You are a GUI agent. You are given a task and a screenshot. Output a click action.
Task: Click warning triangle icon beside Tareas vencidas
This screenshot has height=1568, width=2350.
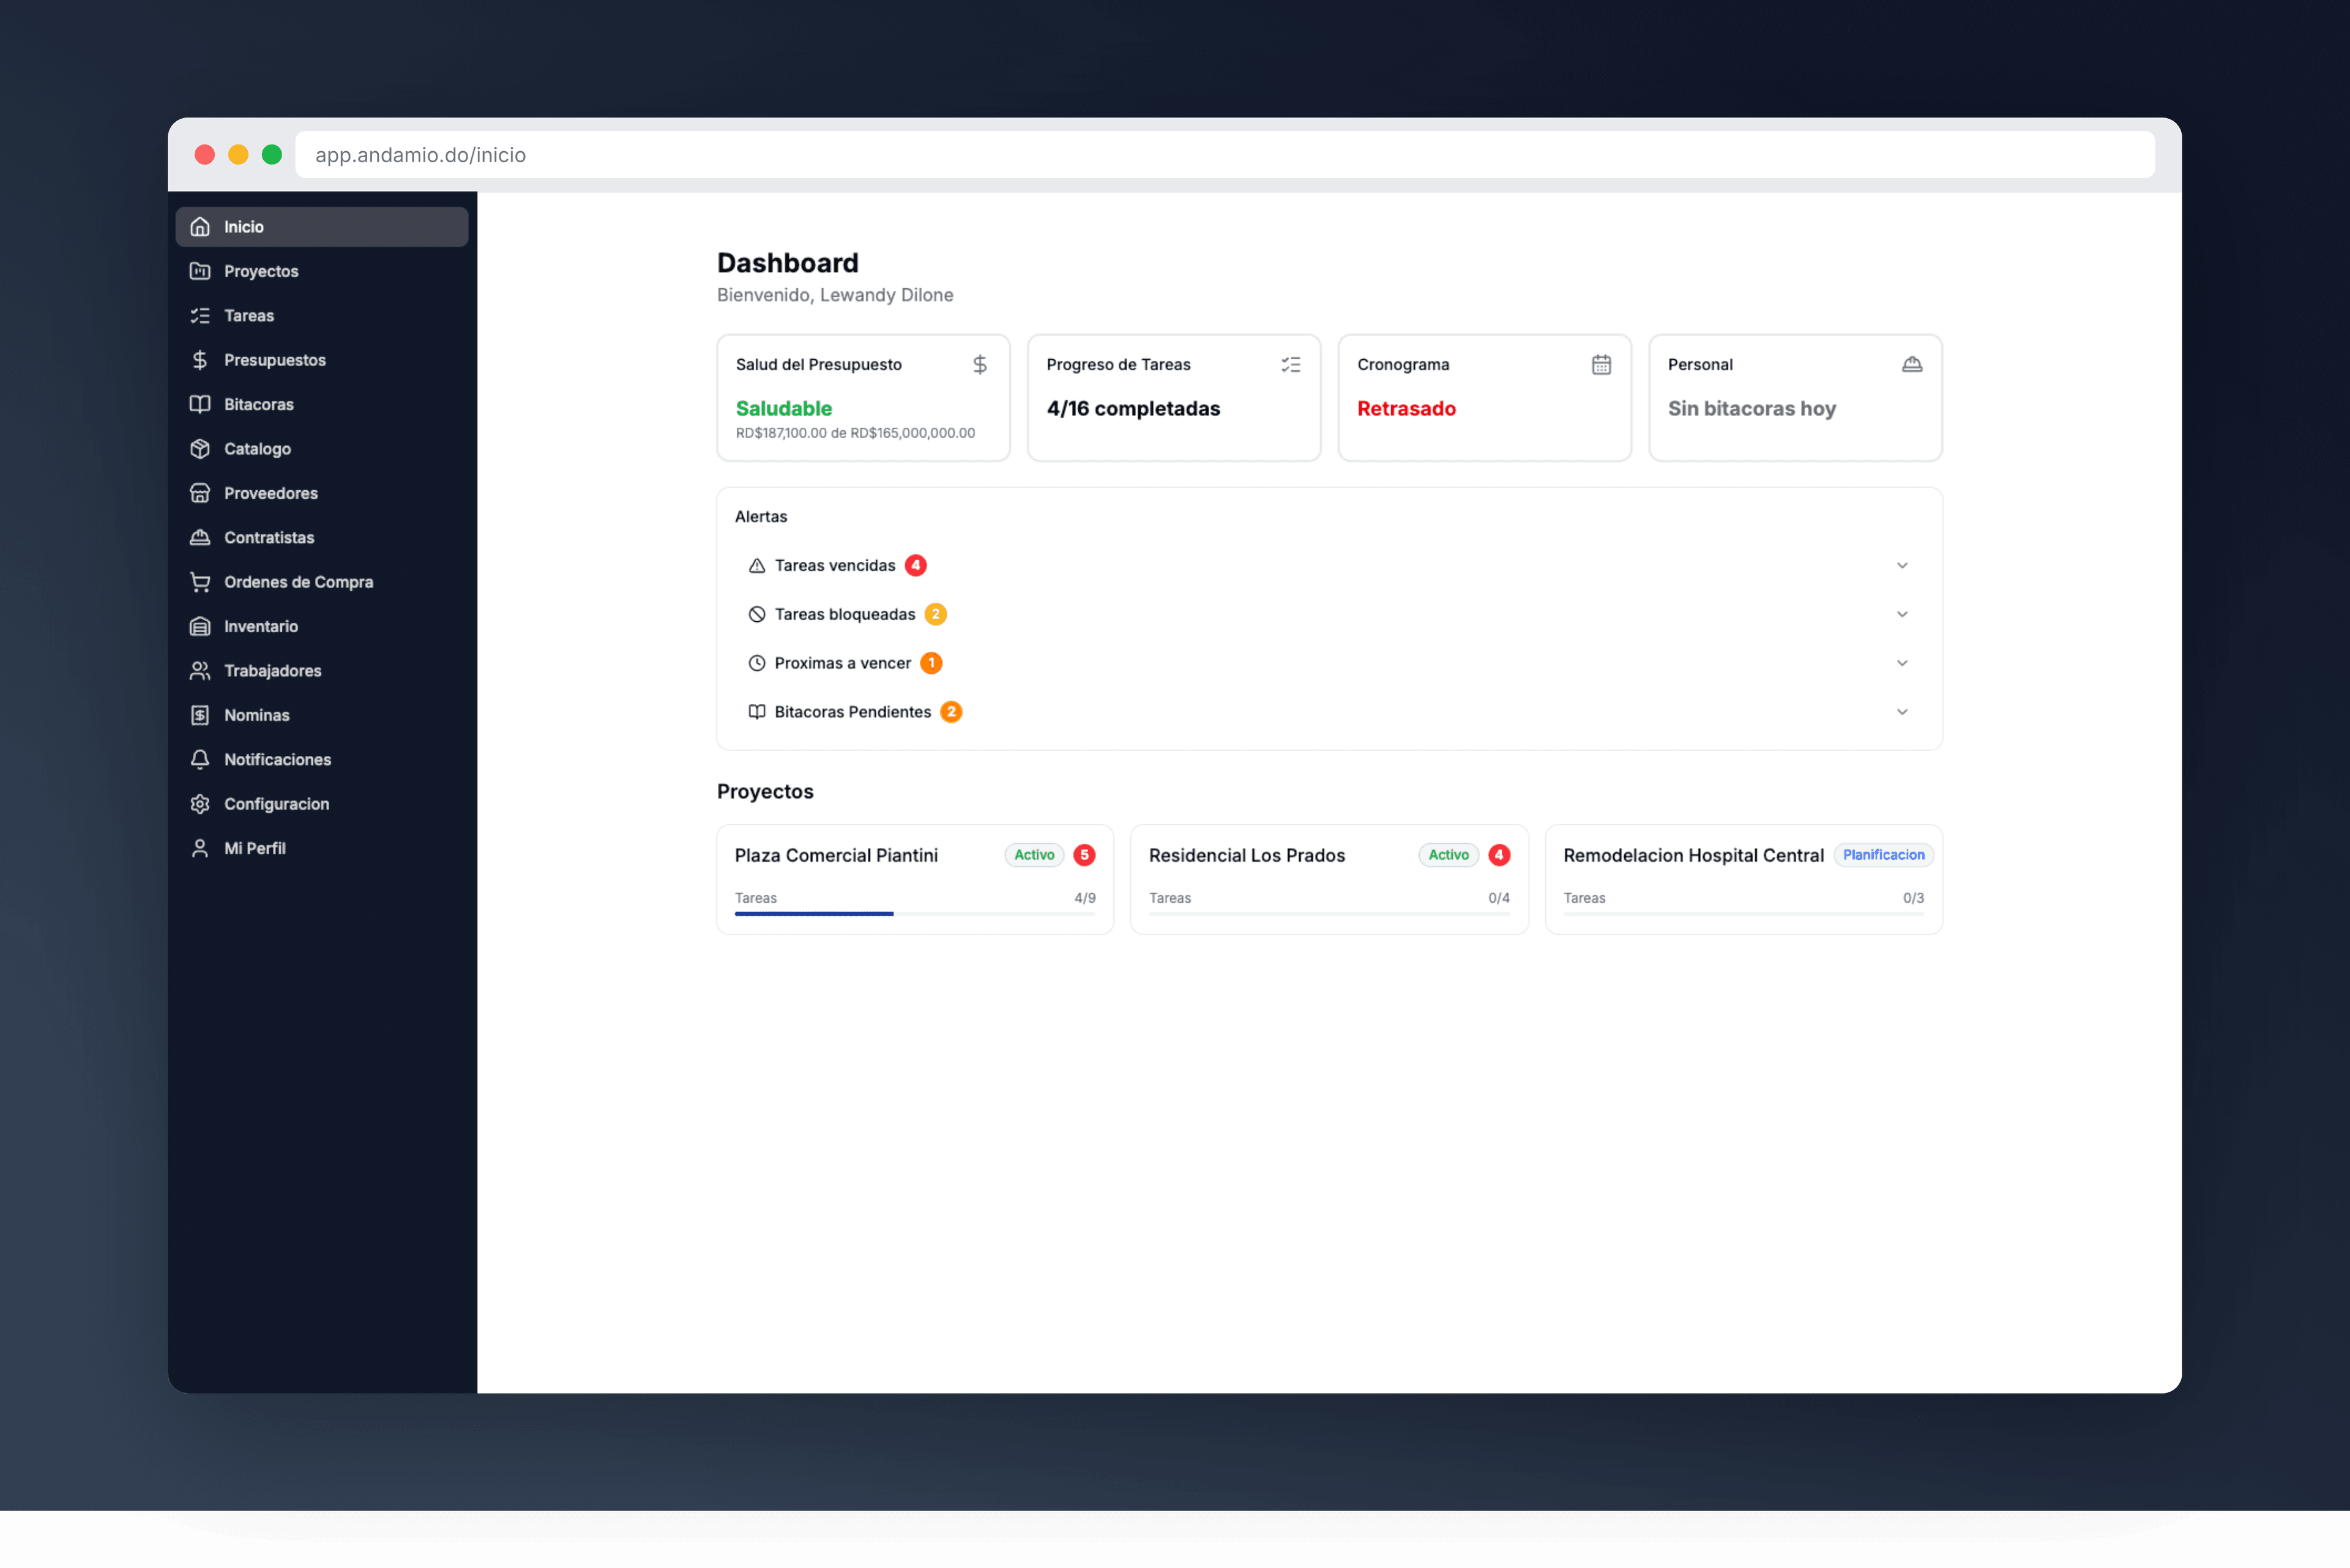tap(757, 566)
